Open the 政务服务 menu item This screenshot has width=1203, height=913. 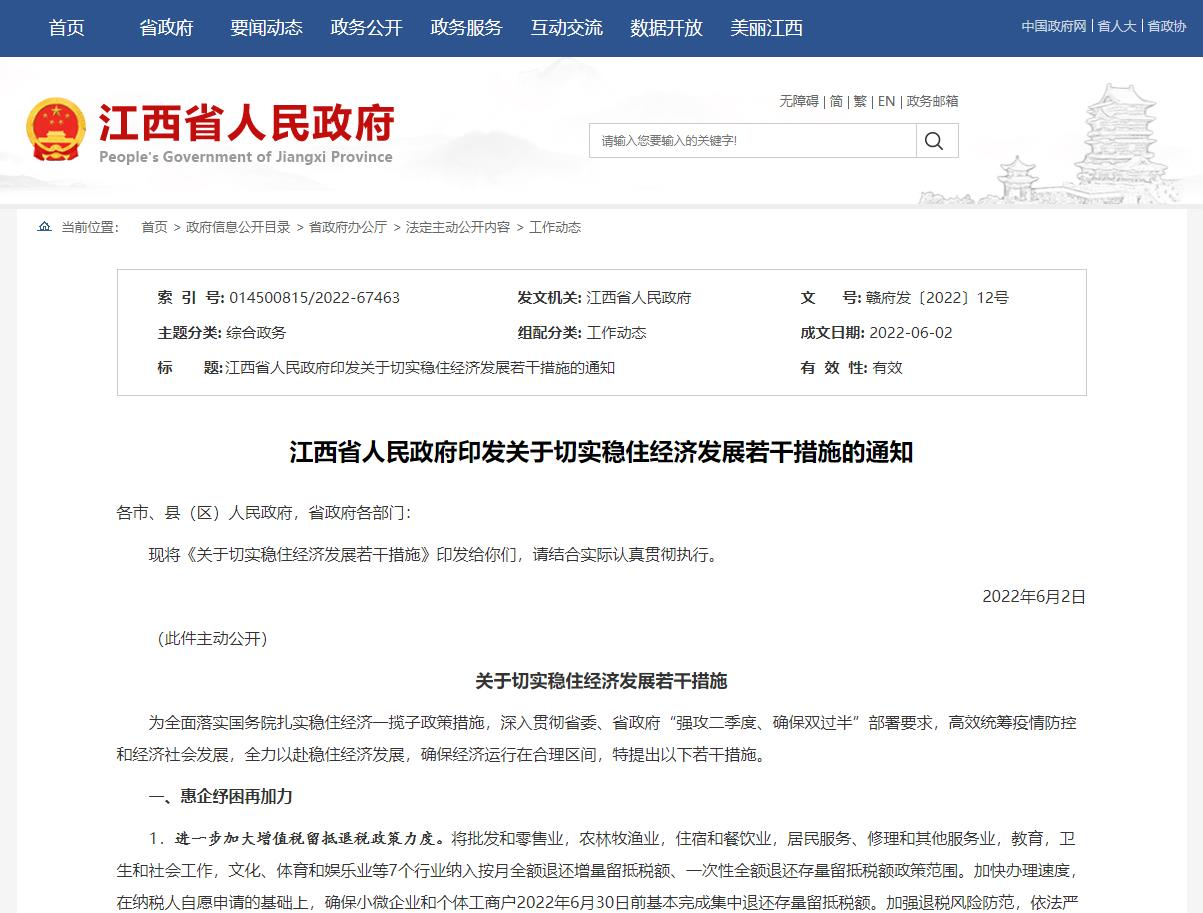click(x=466, y=28)
